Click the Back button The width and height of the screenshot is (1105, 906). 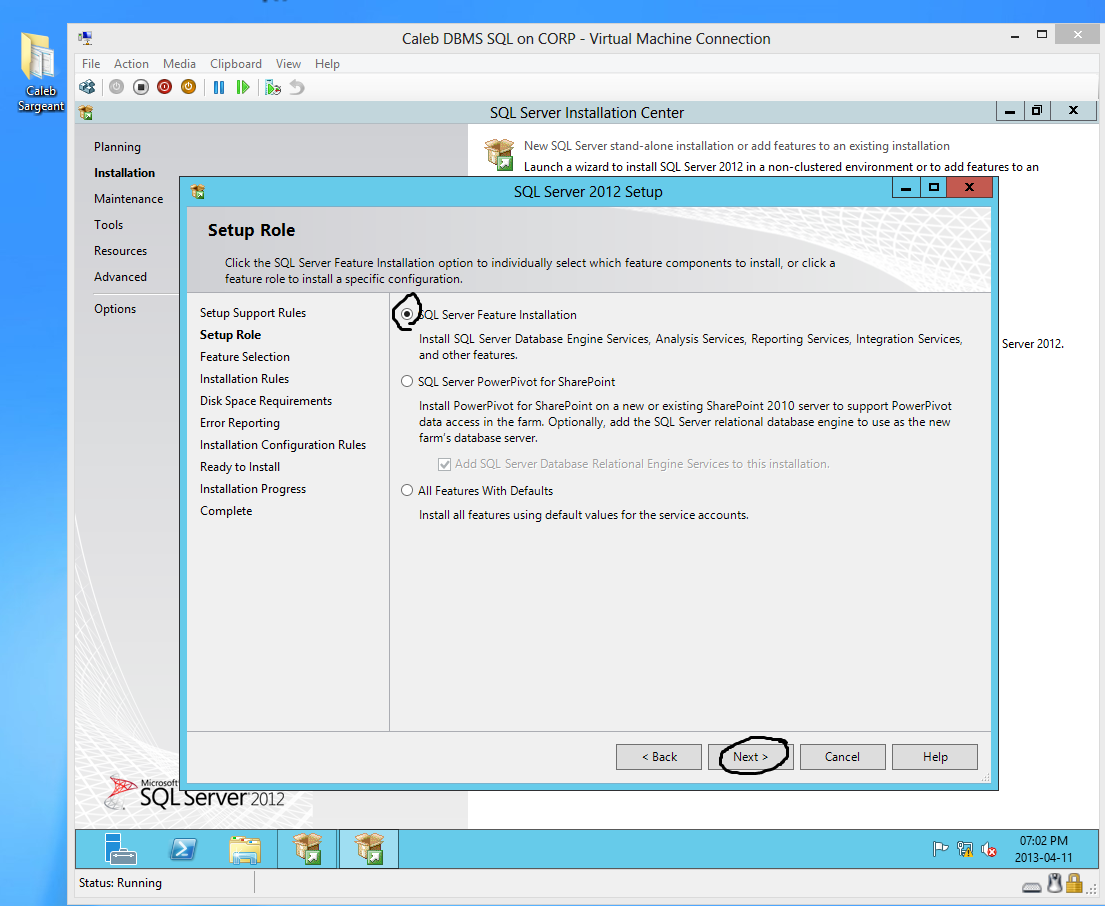659,757
